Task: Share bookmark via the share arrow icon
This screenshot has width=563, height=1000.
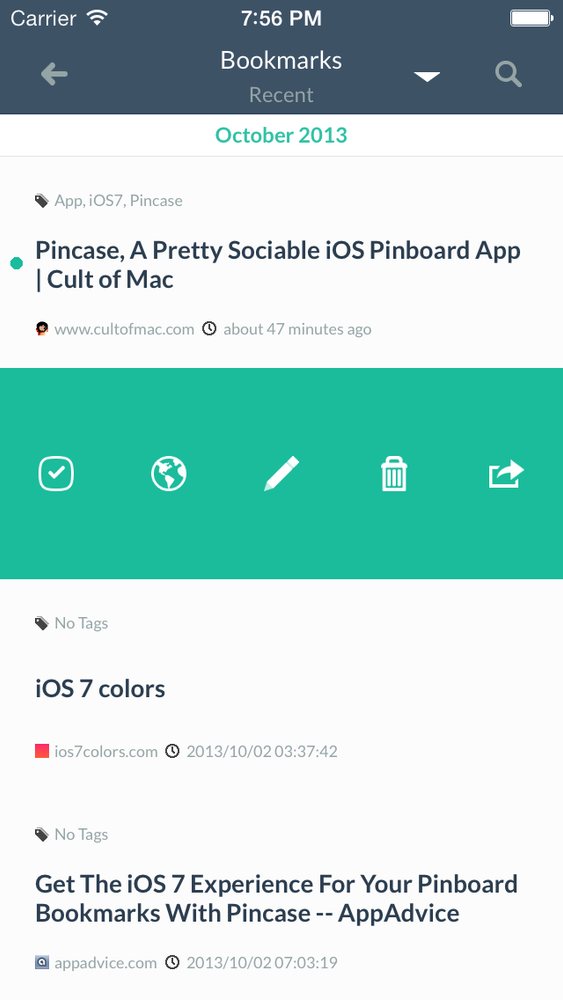Action: coord(506,474)
